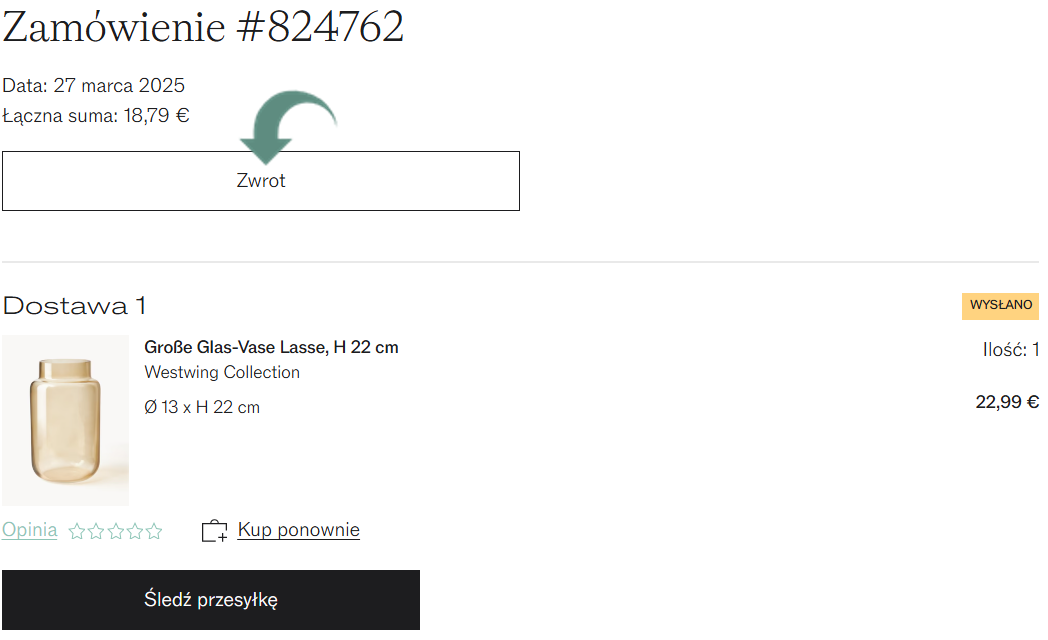Rate one star in Opinia
This screenshot has height=640, width=1048.
point(77,532)
